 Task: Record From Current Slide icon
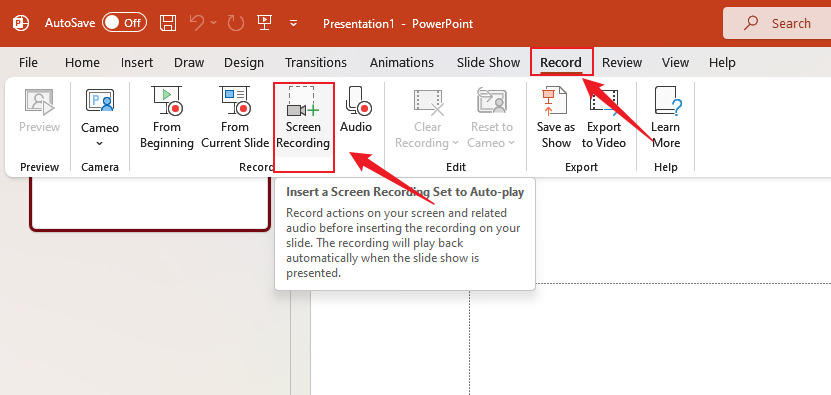pos(235,101)
